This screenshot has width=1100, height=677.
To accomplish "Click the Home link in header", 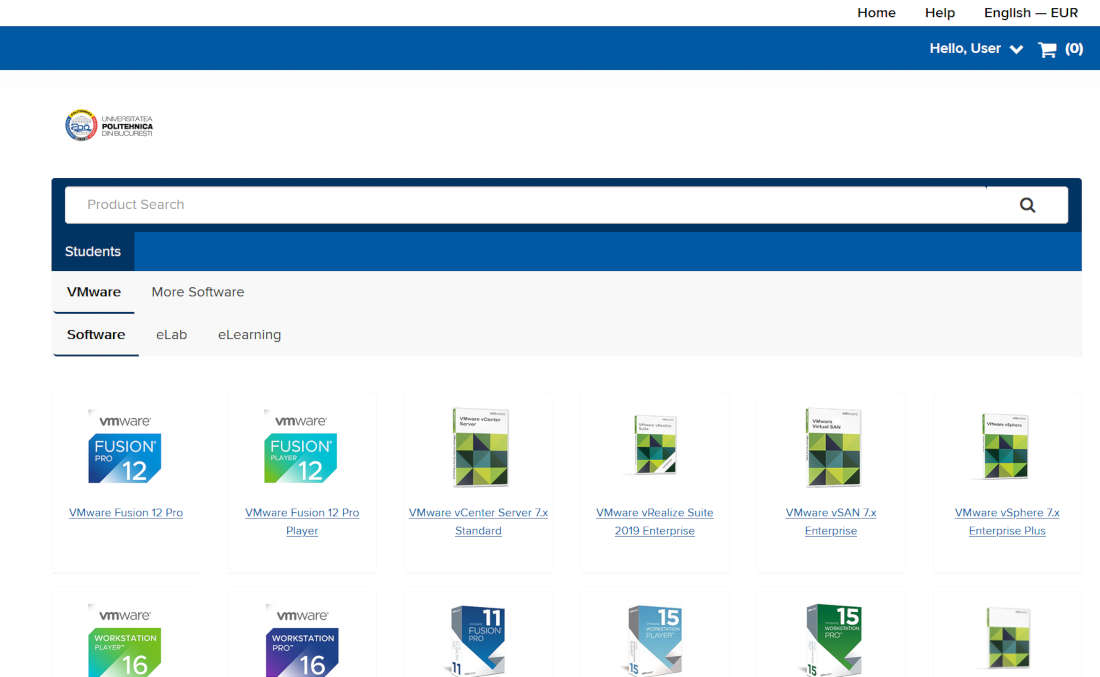I will pyautogui.click(x=876, y=13).
